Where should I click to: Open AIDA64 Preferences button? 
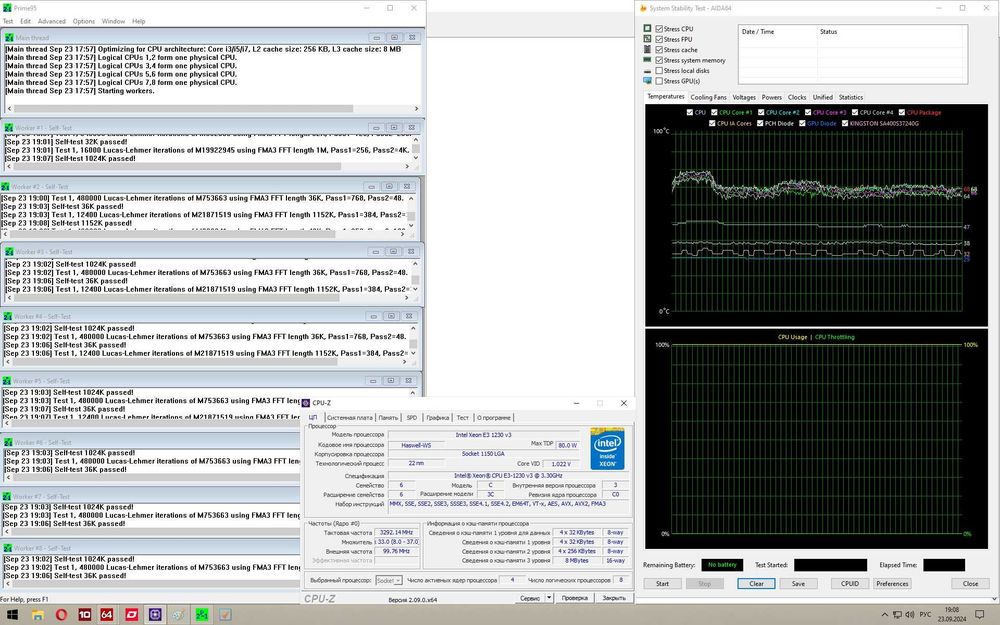pyautogui.click(x=892, y=584)
